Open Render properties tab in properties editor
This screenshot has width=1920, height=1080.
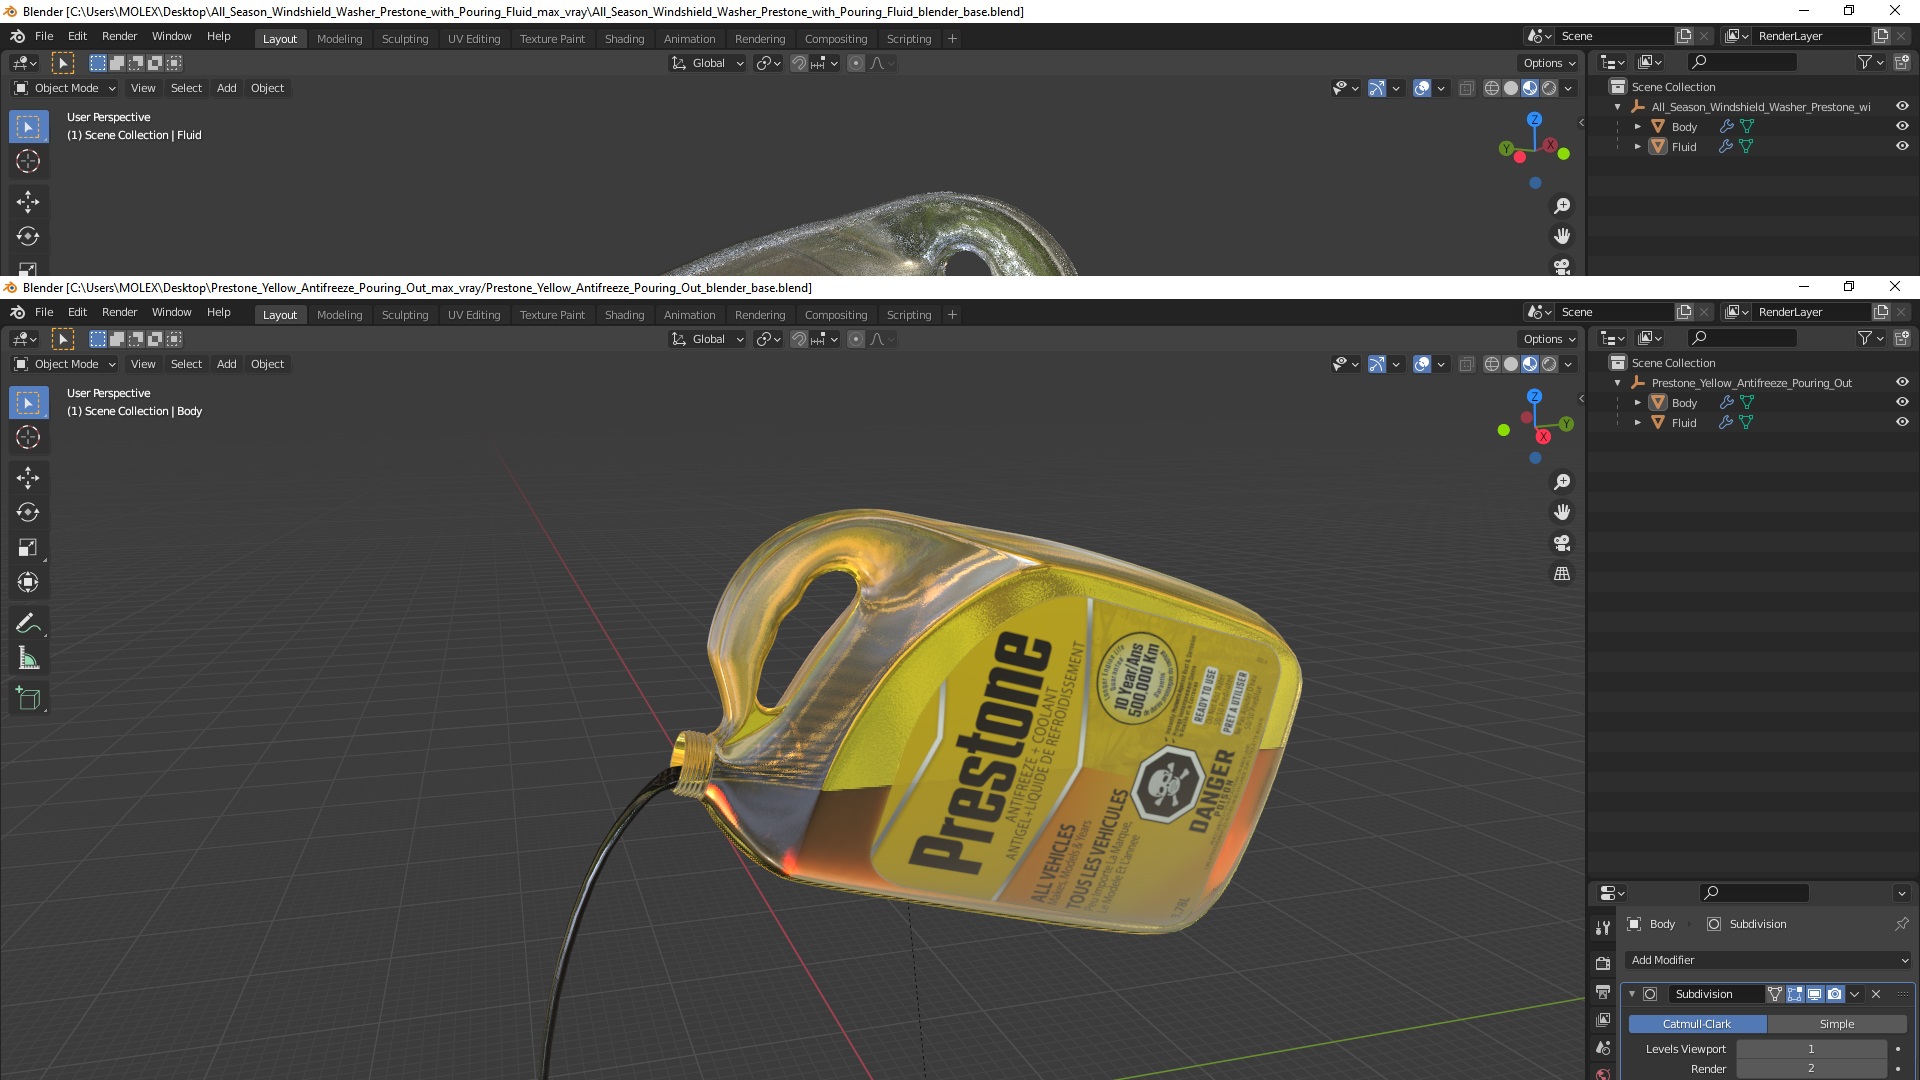(x=1603, y=963)
